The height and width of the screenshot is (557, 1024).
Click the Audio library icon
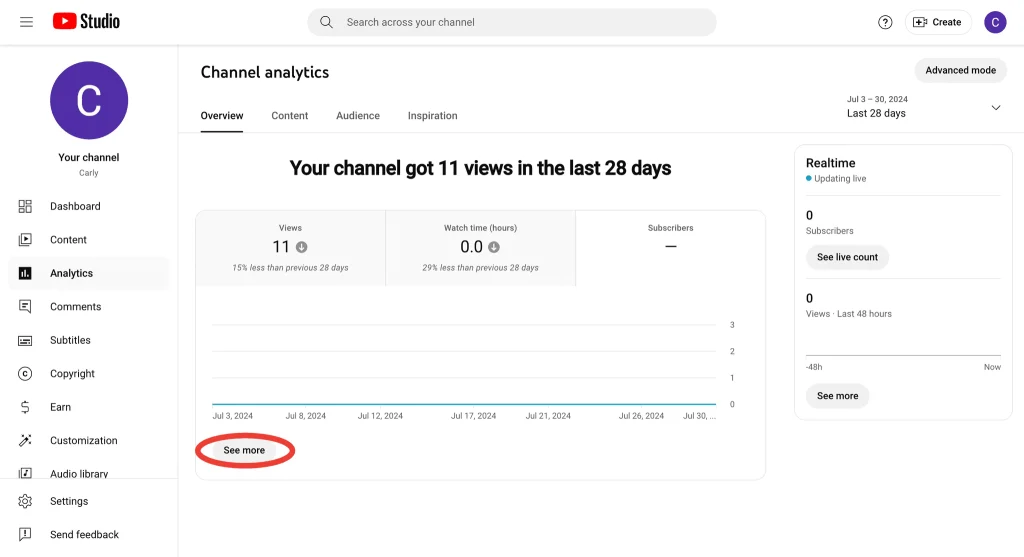click(x=25, y=473)
